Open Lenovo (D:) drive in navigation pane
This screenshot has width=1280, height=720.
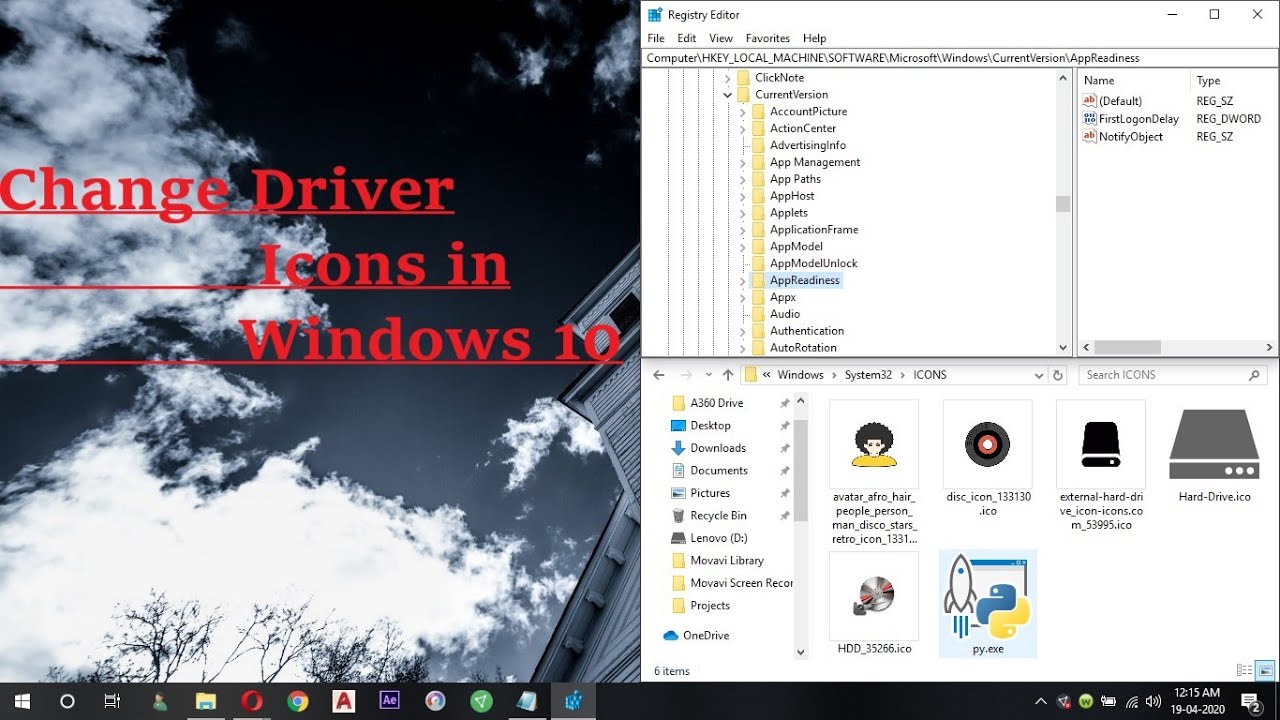tap(718, 538)
